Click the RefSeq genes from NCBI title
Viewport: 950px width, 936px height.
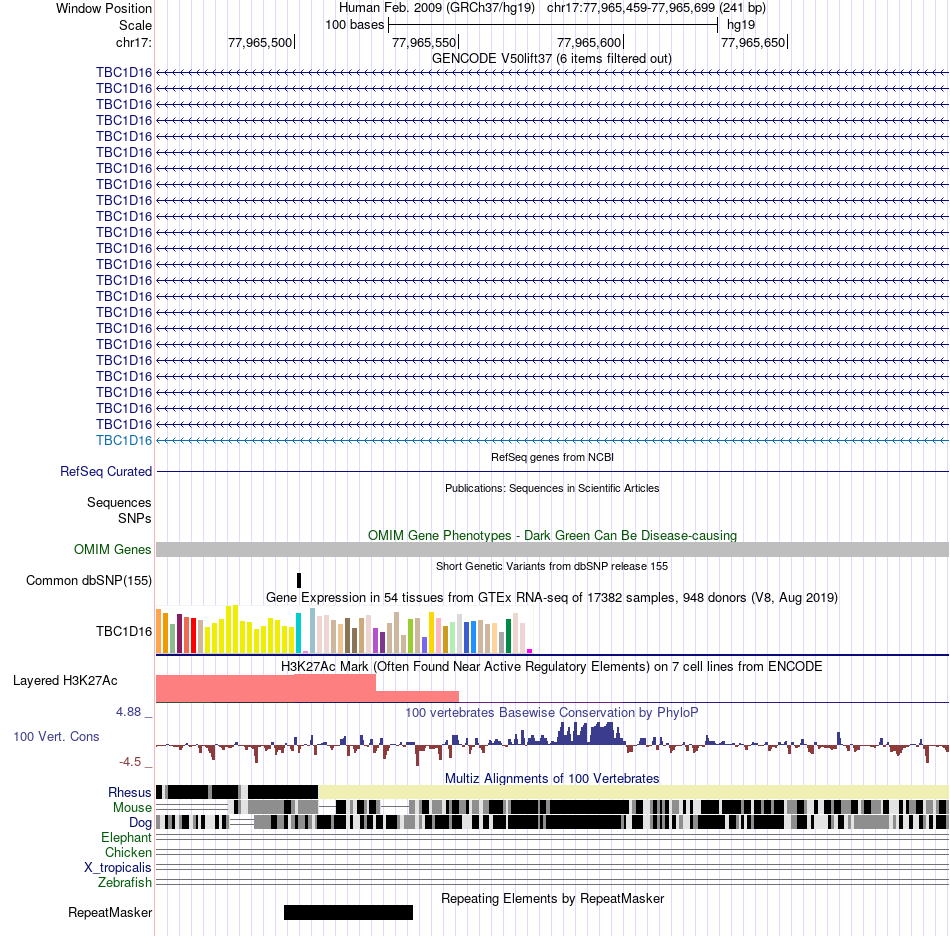coord(552,457)
